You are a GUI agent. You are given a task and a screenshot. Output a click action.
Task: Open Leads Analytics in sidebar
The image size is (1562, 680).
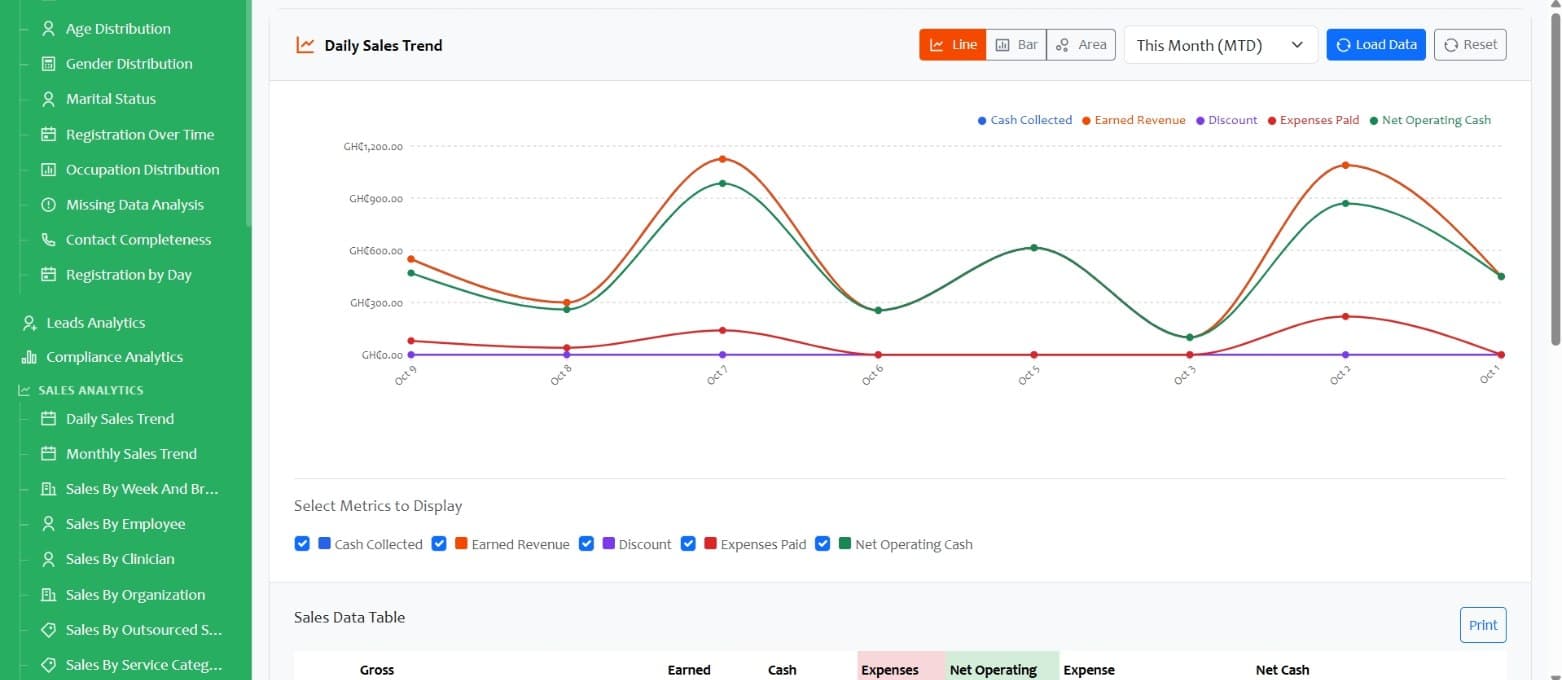coord(96,323)
